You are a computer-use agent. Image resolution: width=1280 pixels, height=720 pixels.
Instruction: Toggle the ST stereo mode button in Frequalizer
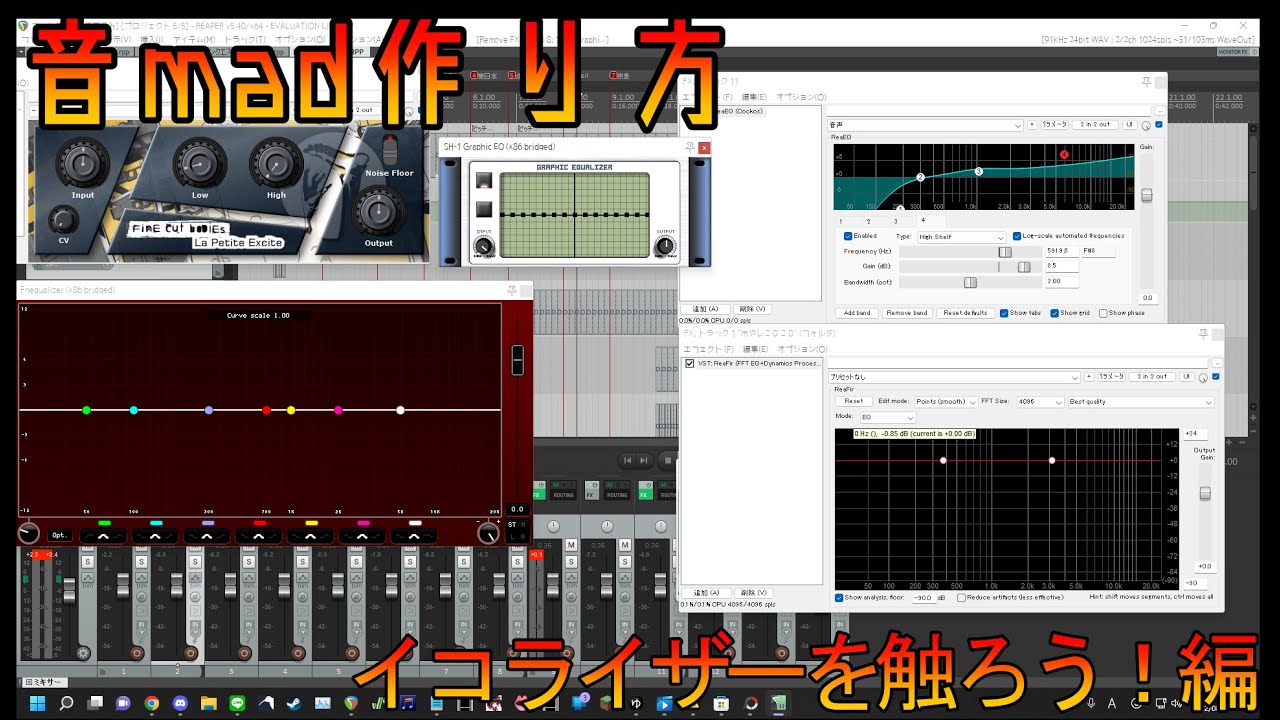point(513,524)
